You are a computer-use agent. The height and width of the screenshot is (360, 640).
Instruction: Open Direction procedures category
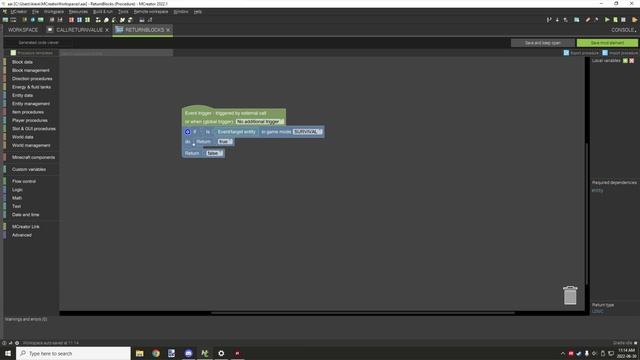[x=32, y=79]
